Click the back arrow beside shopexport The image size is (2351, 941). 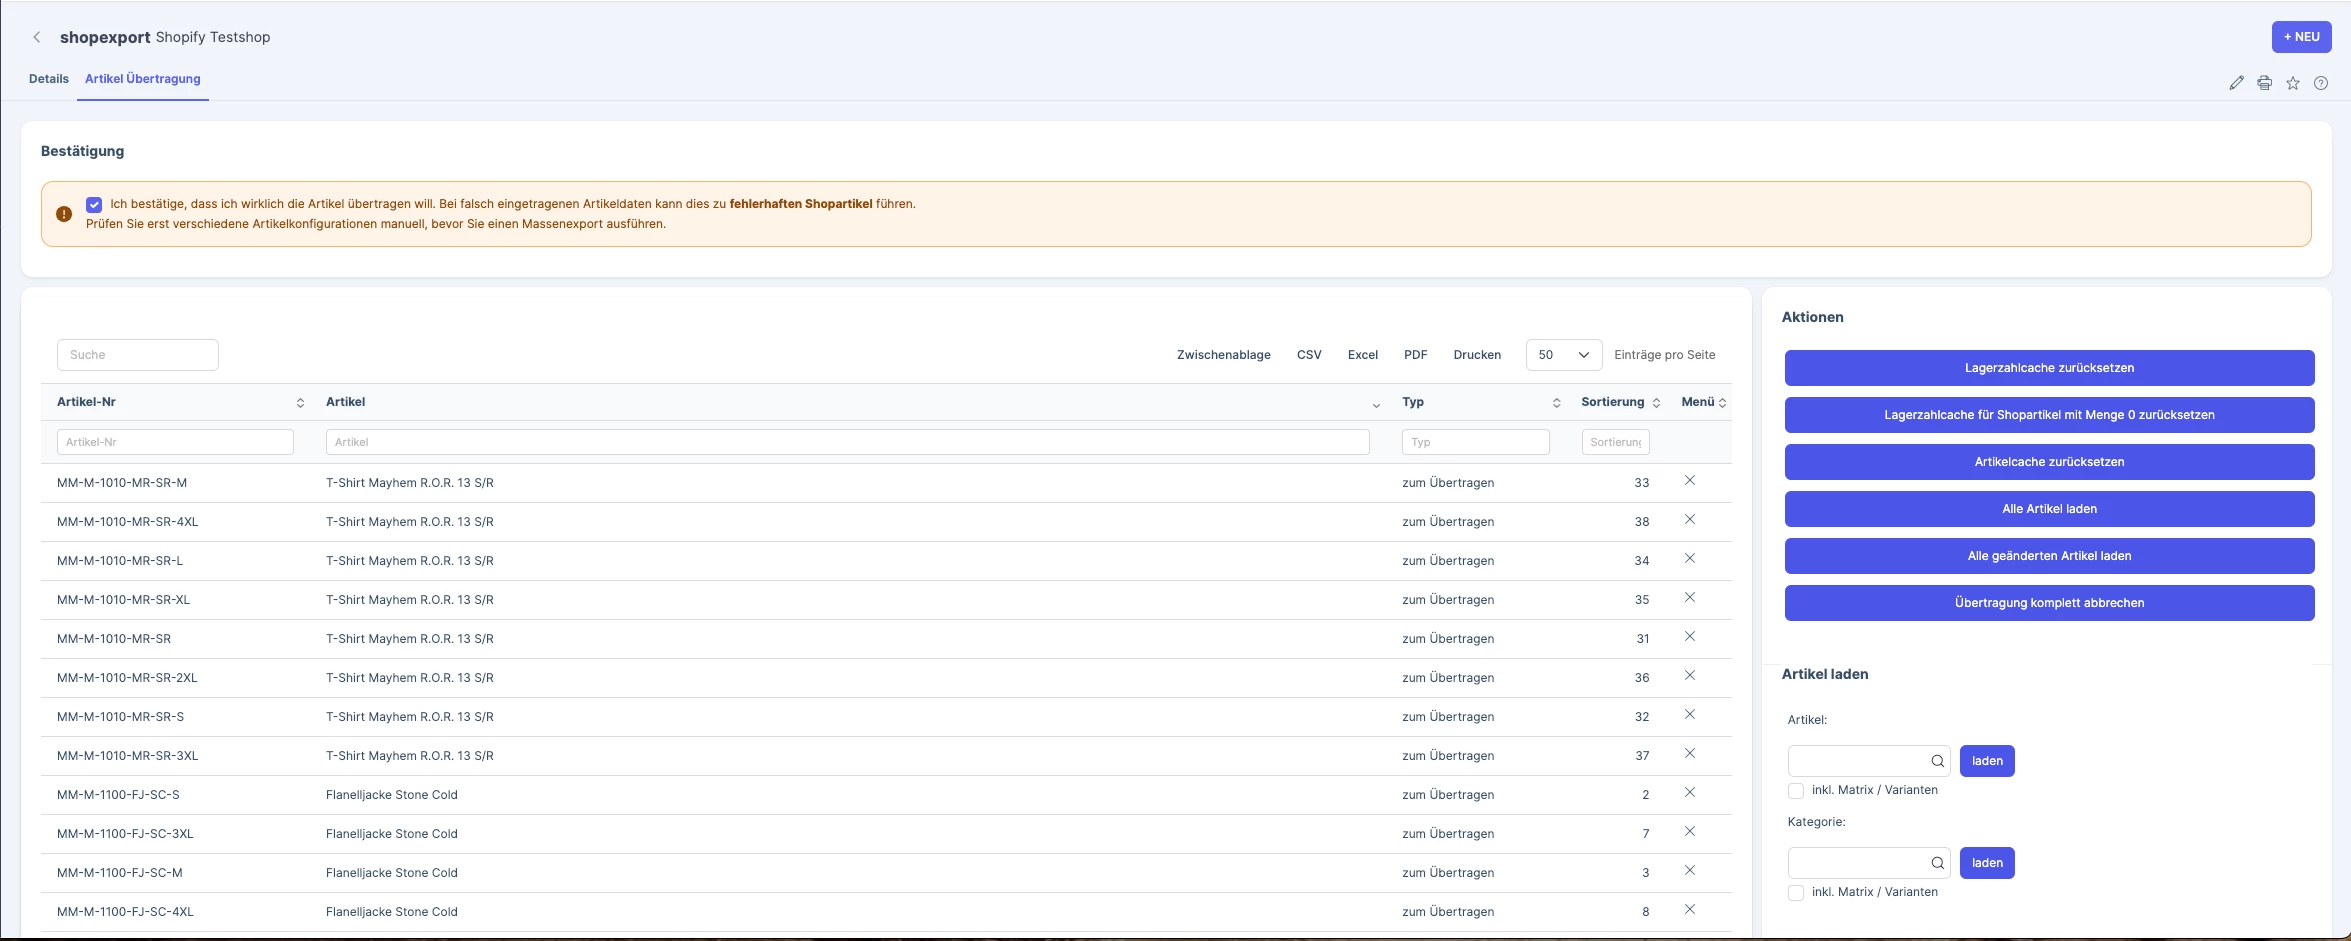click(x=37, y=37)
